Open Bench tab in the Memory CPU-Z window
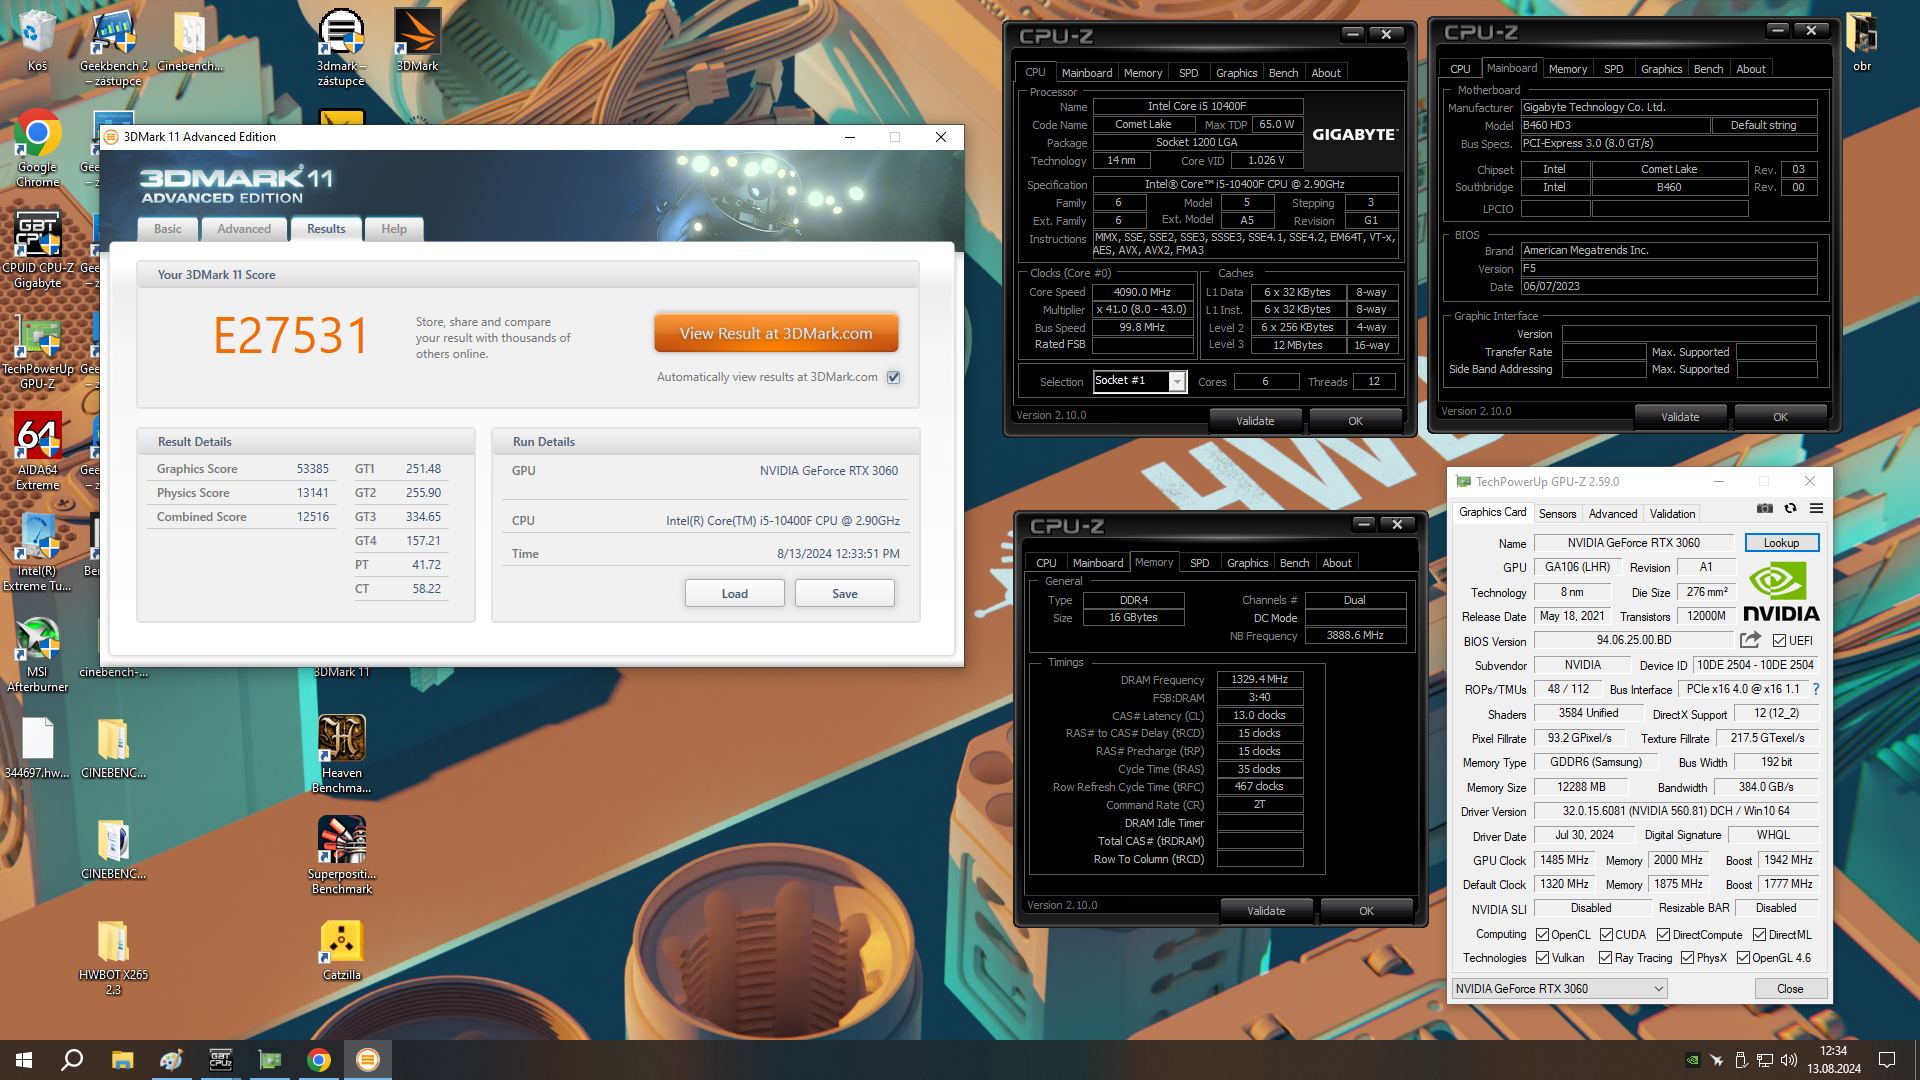This screenshot has width=1920, height=1080. pyautogui.click(x=1294, y=563)
